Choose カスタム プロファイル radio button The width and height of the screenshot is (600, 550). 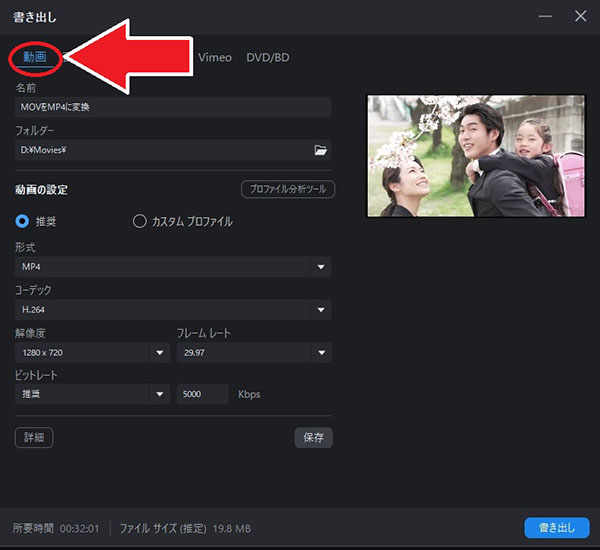(140, 221)
